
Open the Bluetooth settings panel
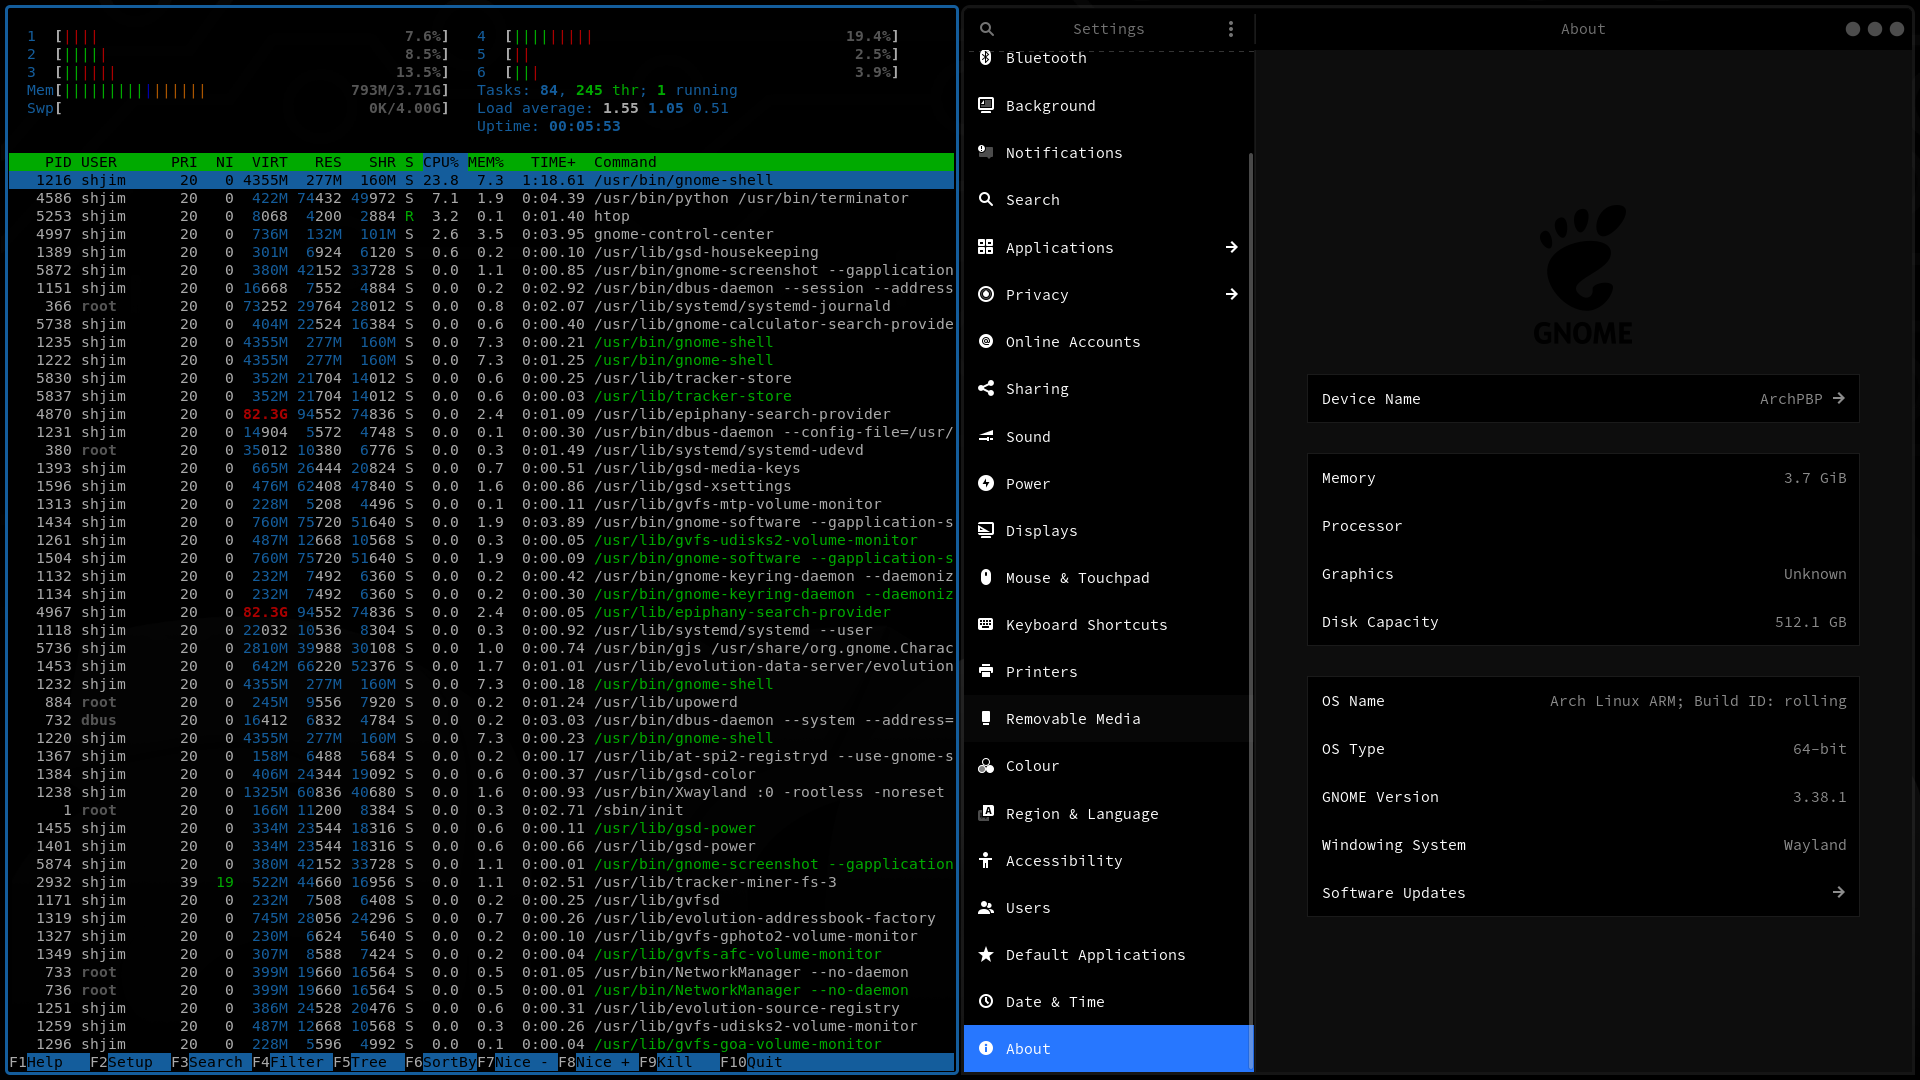pos(1108,58)
